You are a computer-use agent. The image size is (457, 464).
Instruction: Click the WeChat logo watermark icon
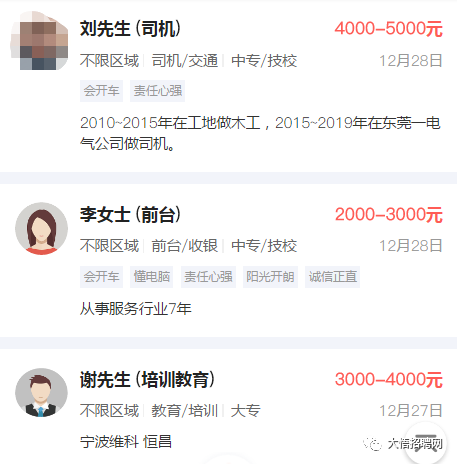click(373, 444)
